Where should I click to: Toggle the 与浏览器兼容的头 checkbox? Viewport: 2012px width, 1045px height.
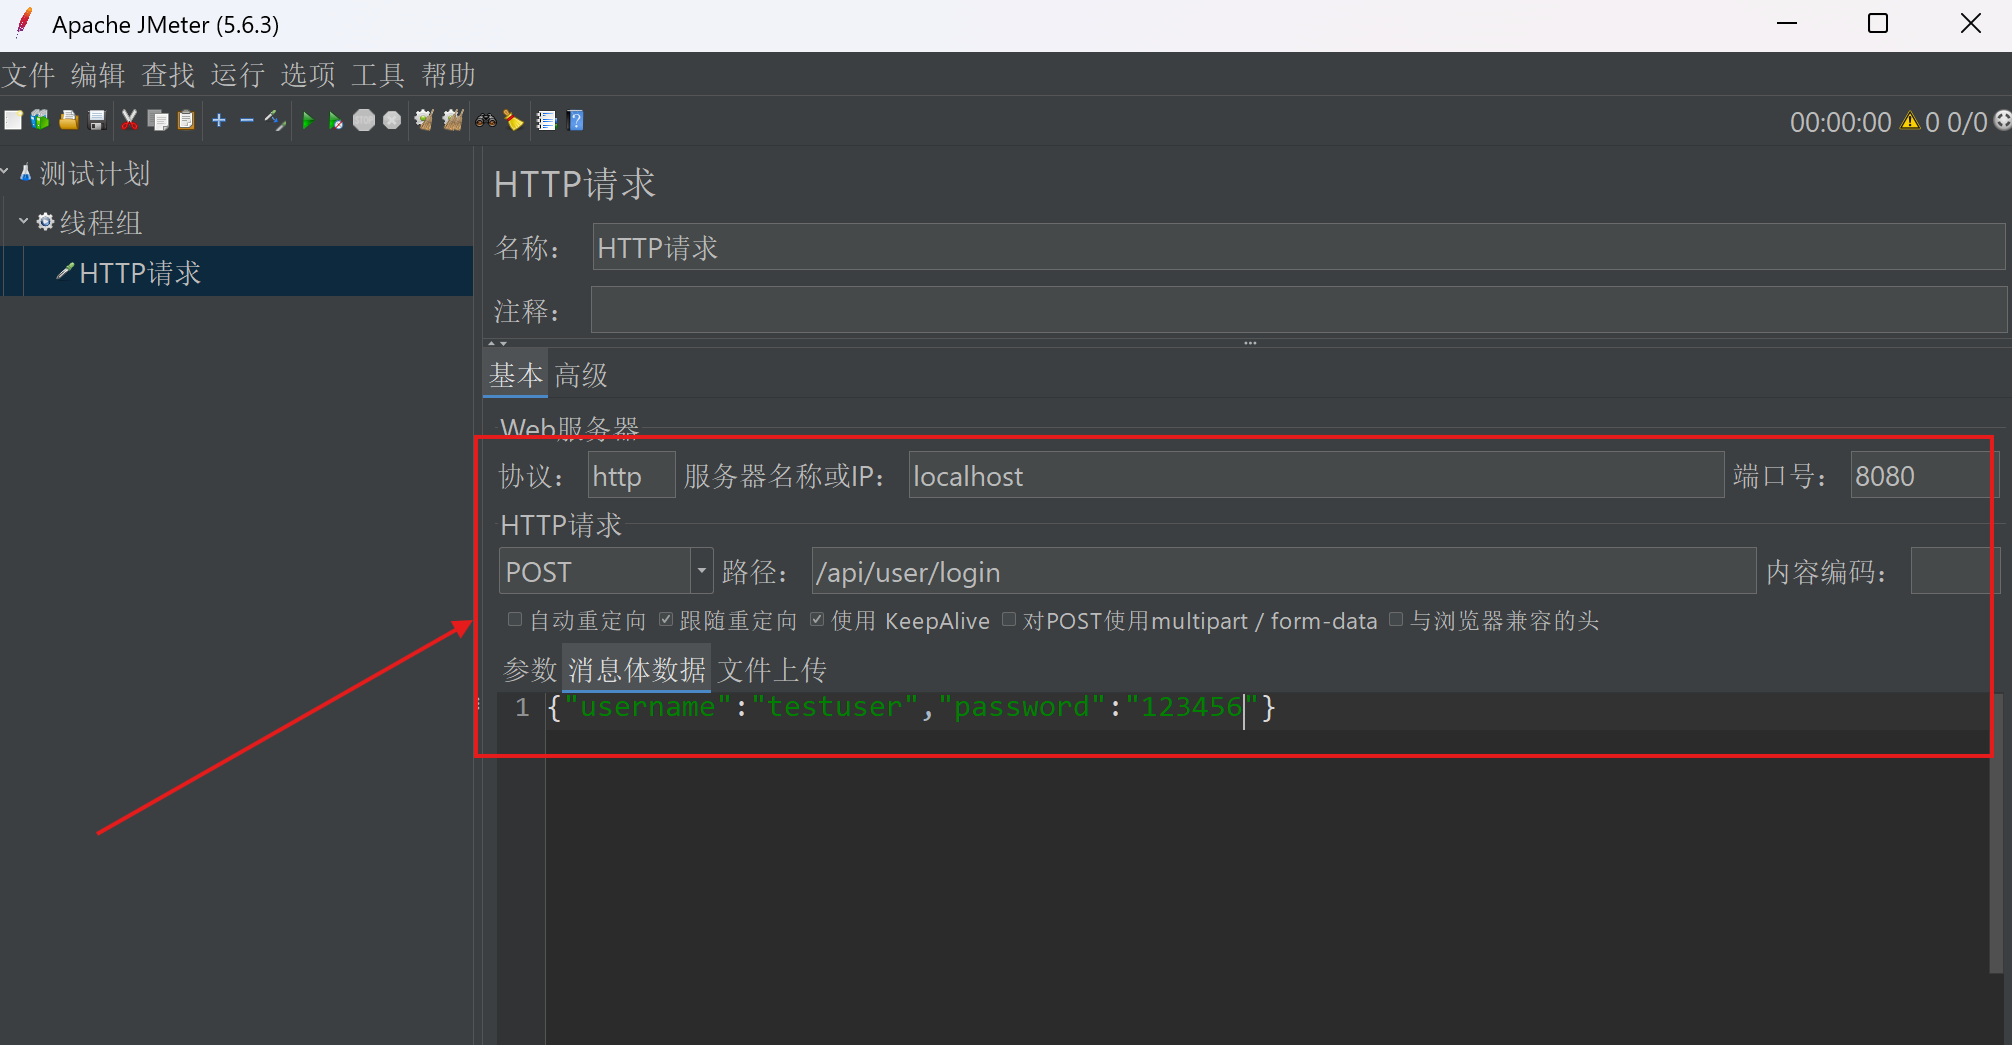click(1396, 620)
